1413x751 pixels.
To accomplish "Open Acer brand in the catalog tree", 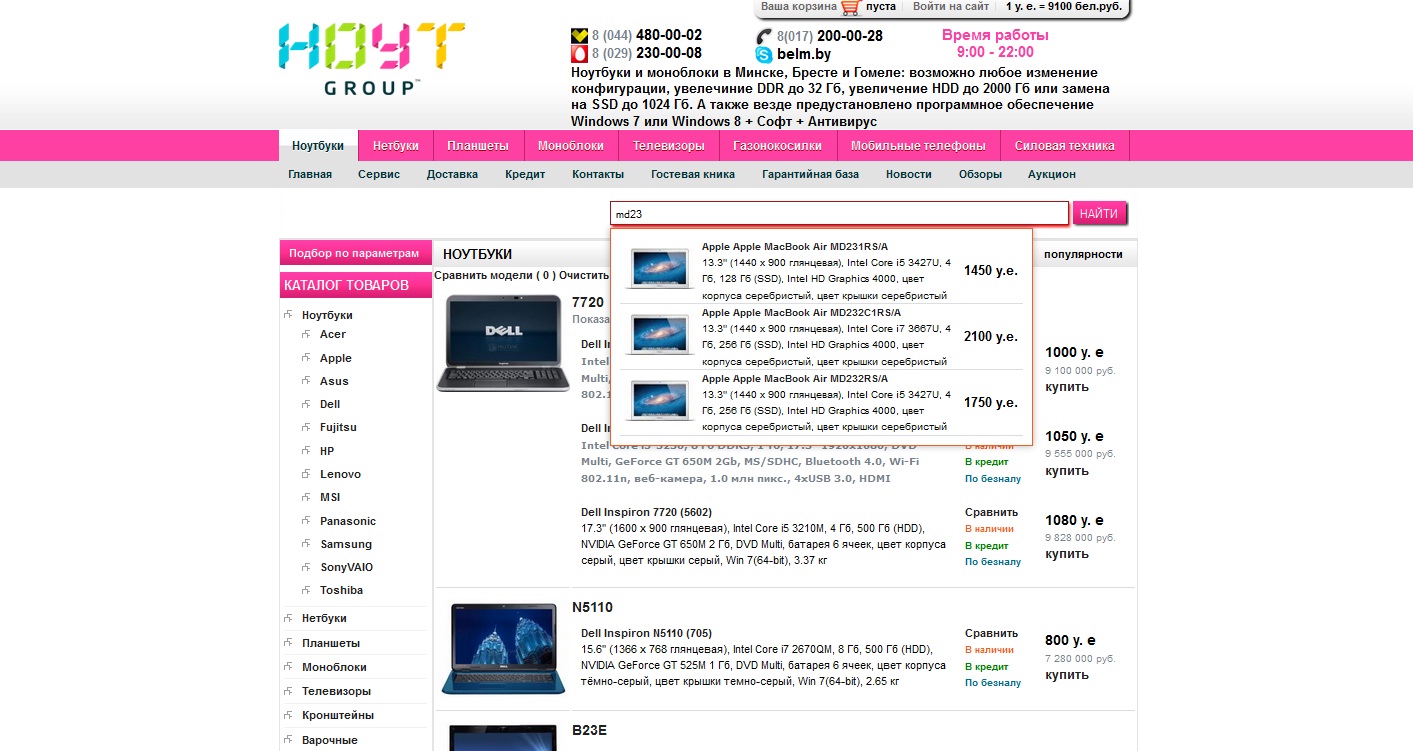I will tap(333, 334).
